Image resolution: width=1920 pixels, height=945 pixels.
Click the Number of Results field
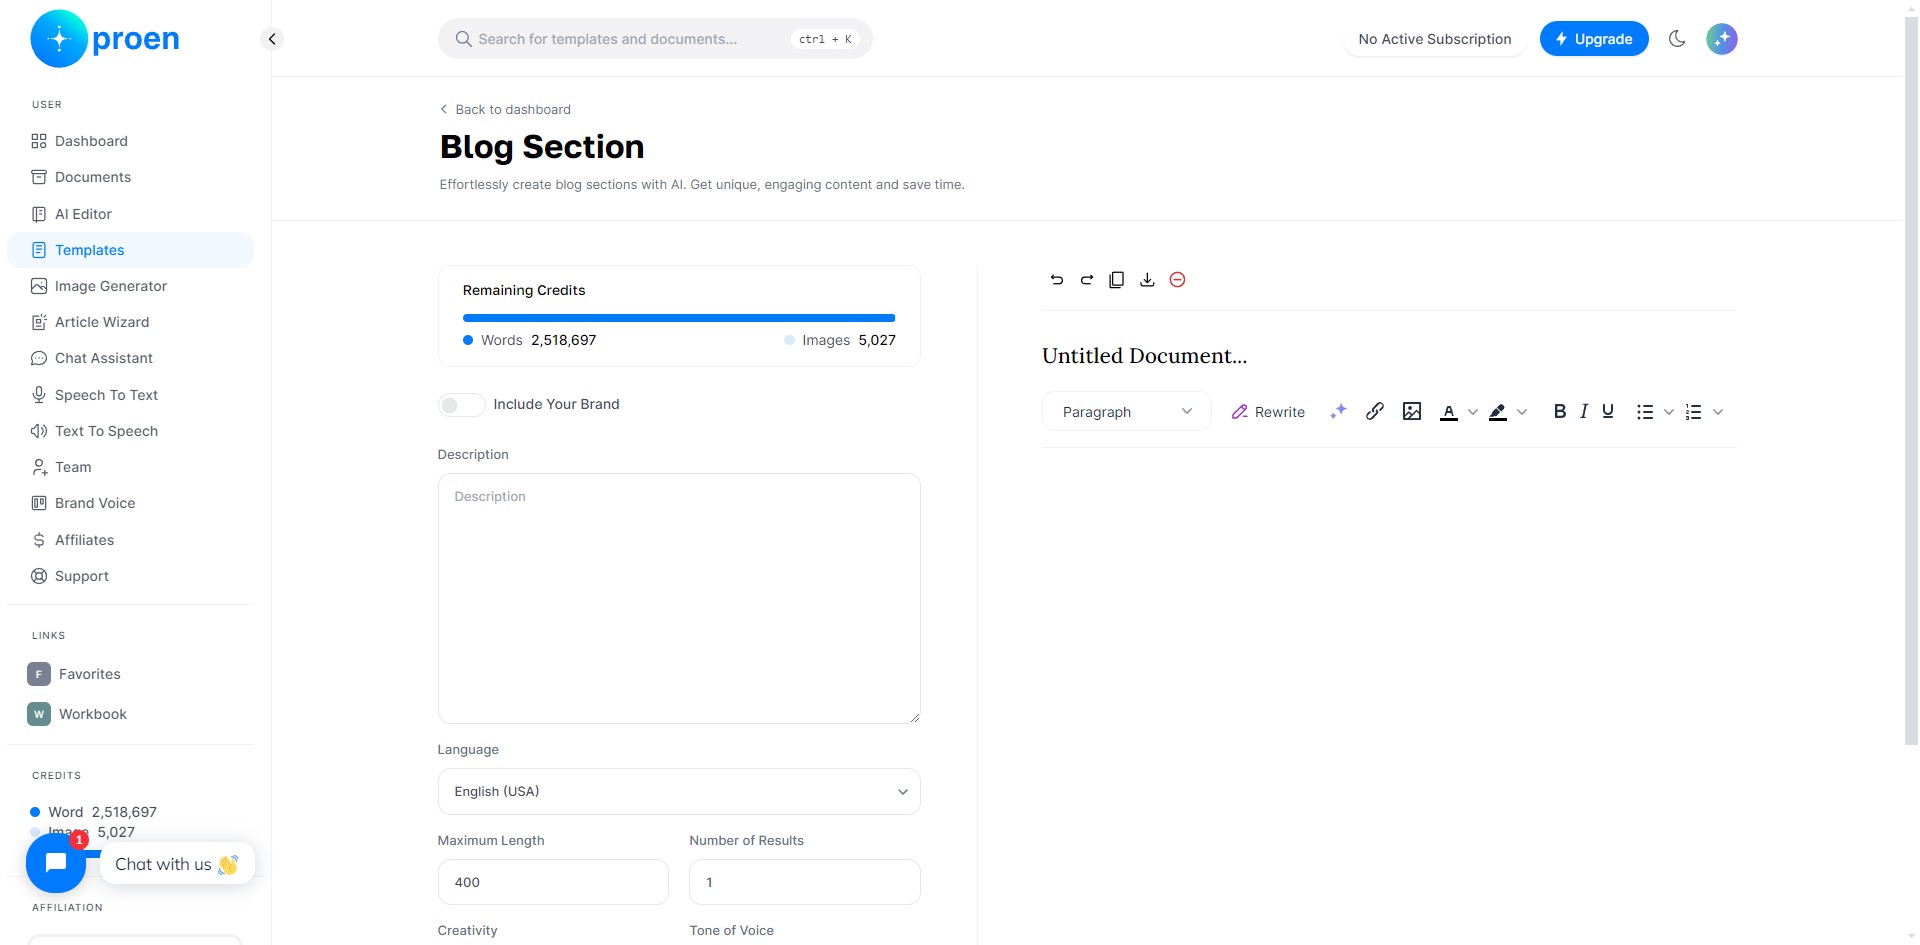pos(804,882)
